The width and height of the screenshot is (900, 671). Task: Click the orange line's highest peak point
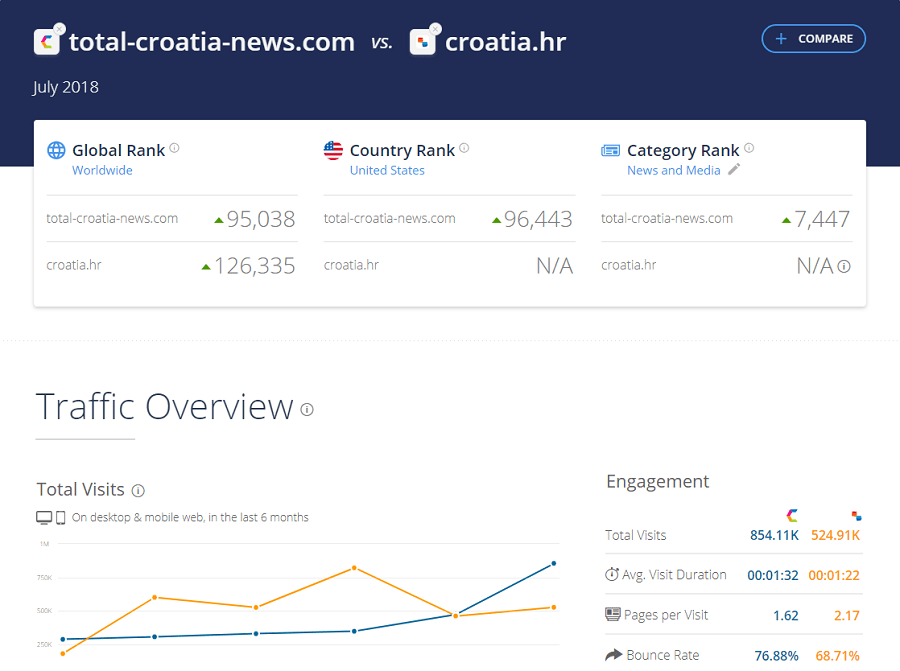(x=354, y=568)
